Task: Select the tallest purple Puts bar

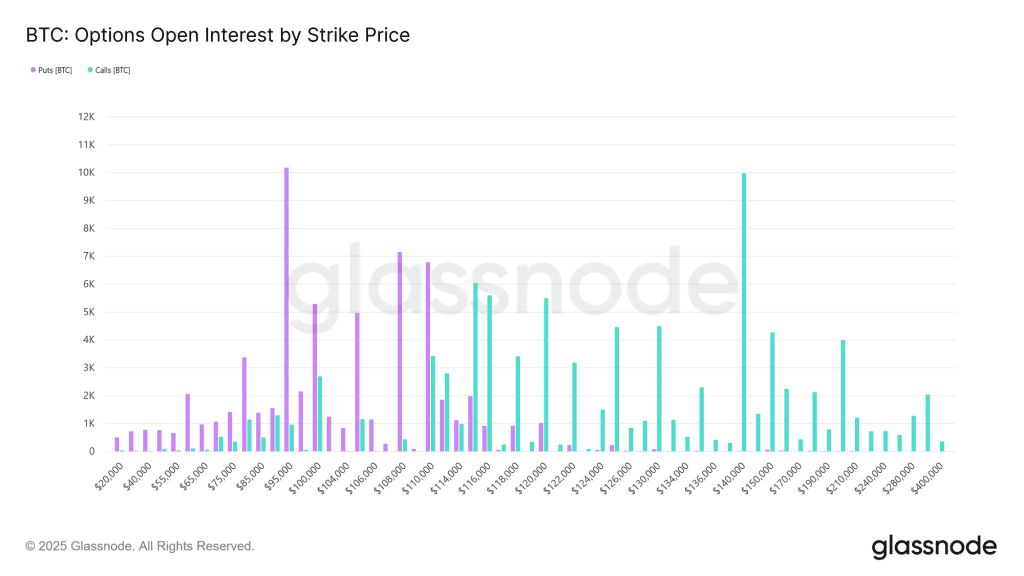Action: coord(287,310)
